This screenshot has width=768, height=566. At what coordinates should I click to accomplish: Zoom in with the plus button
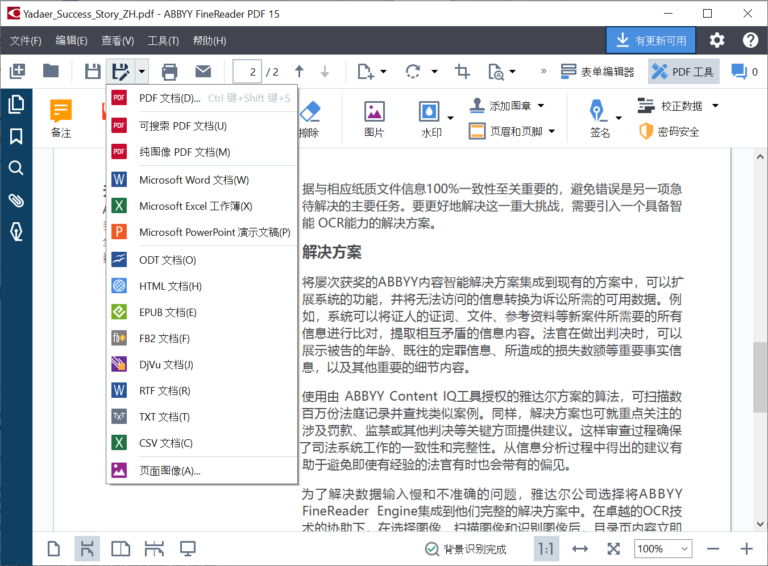point(746,549)
